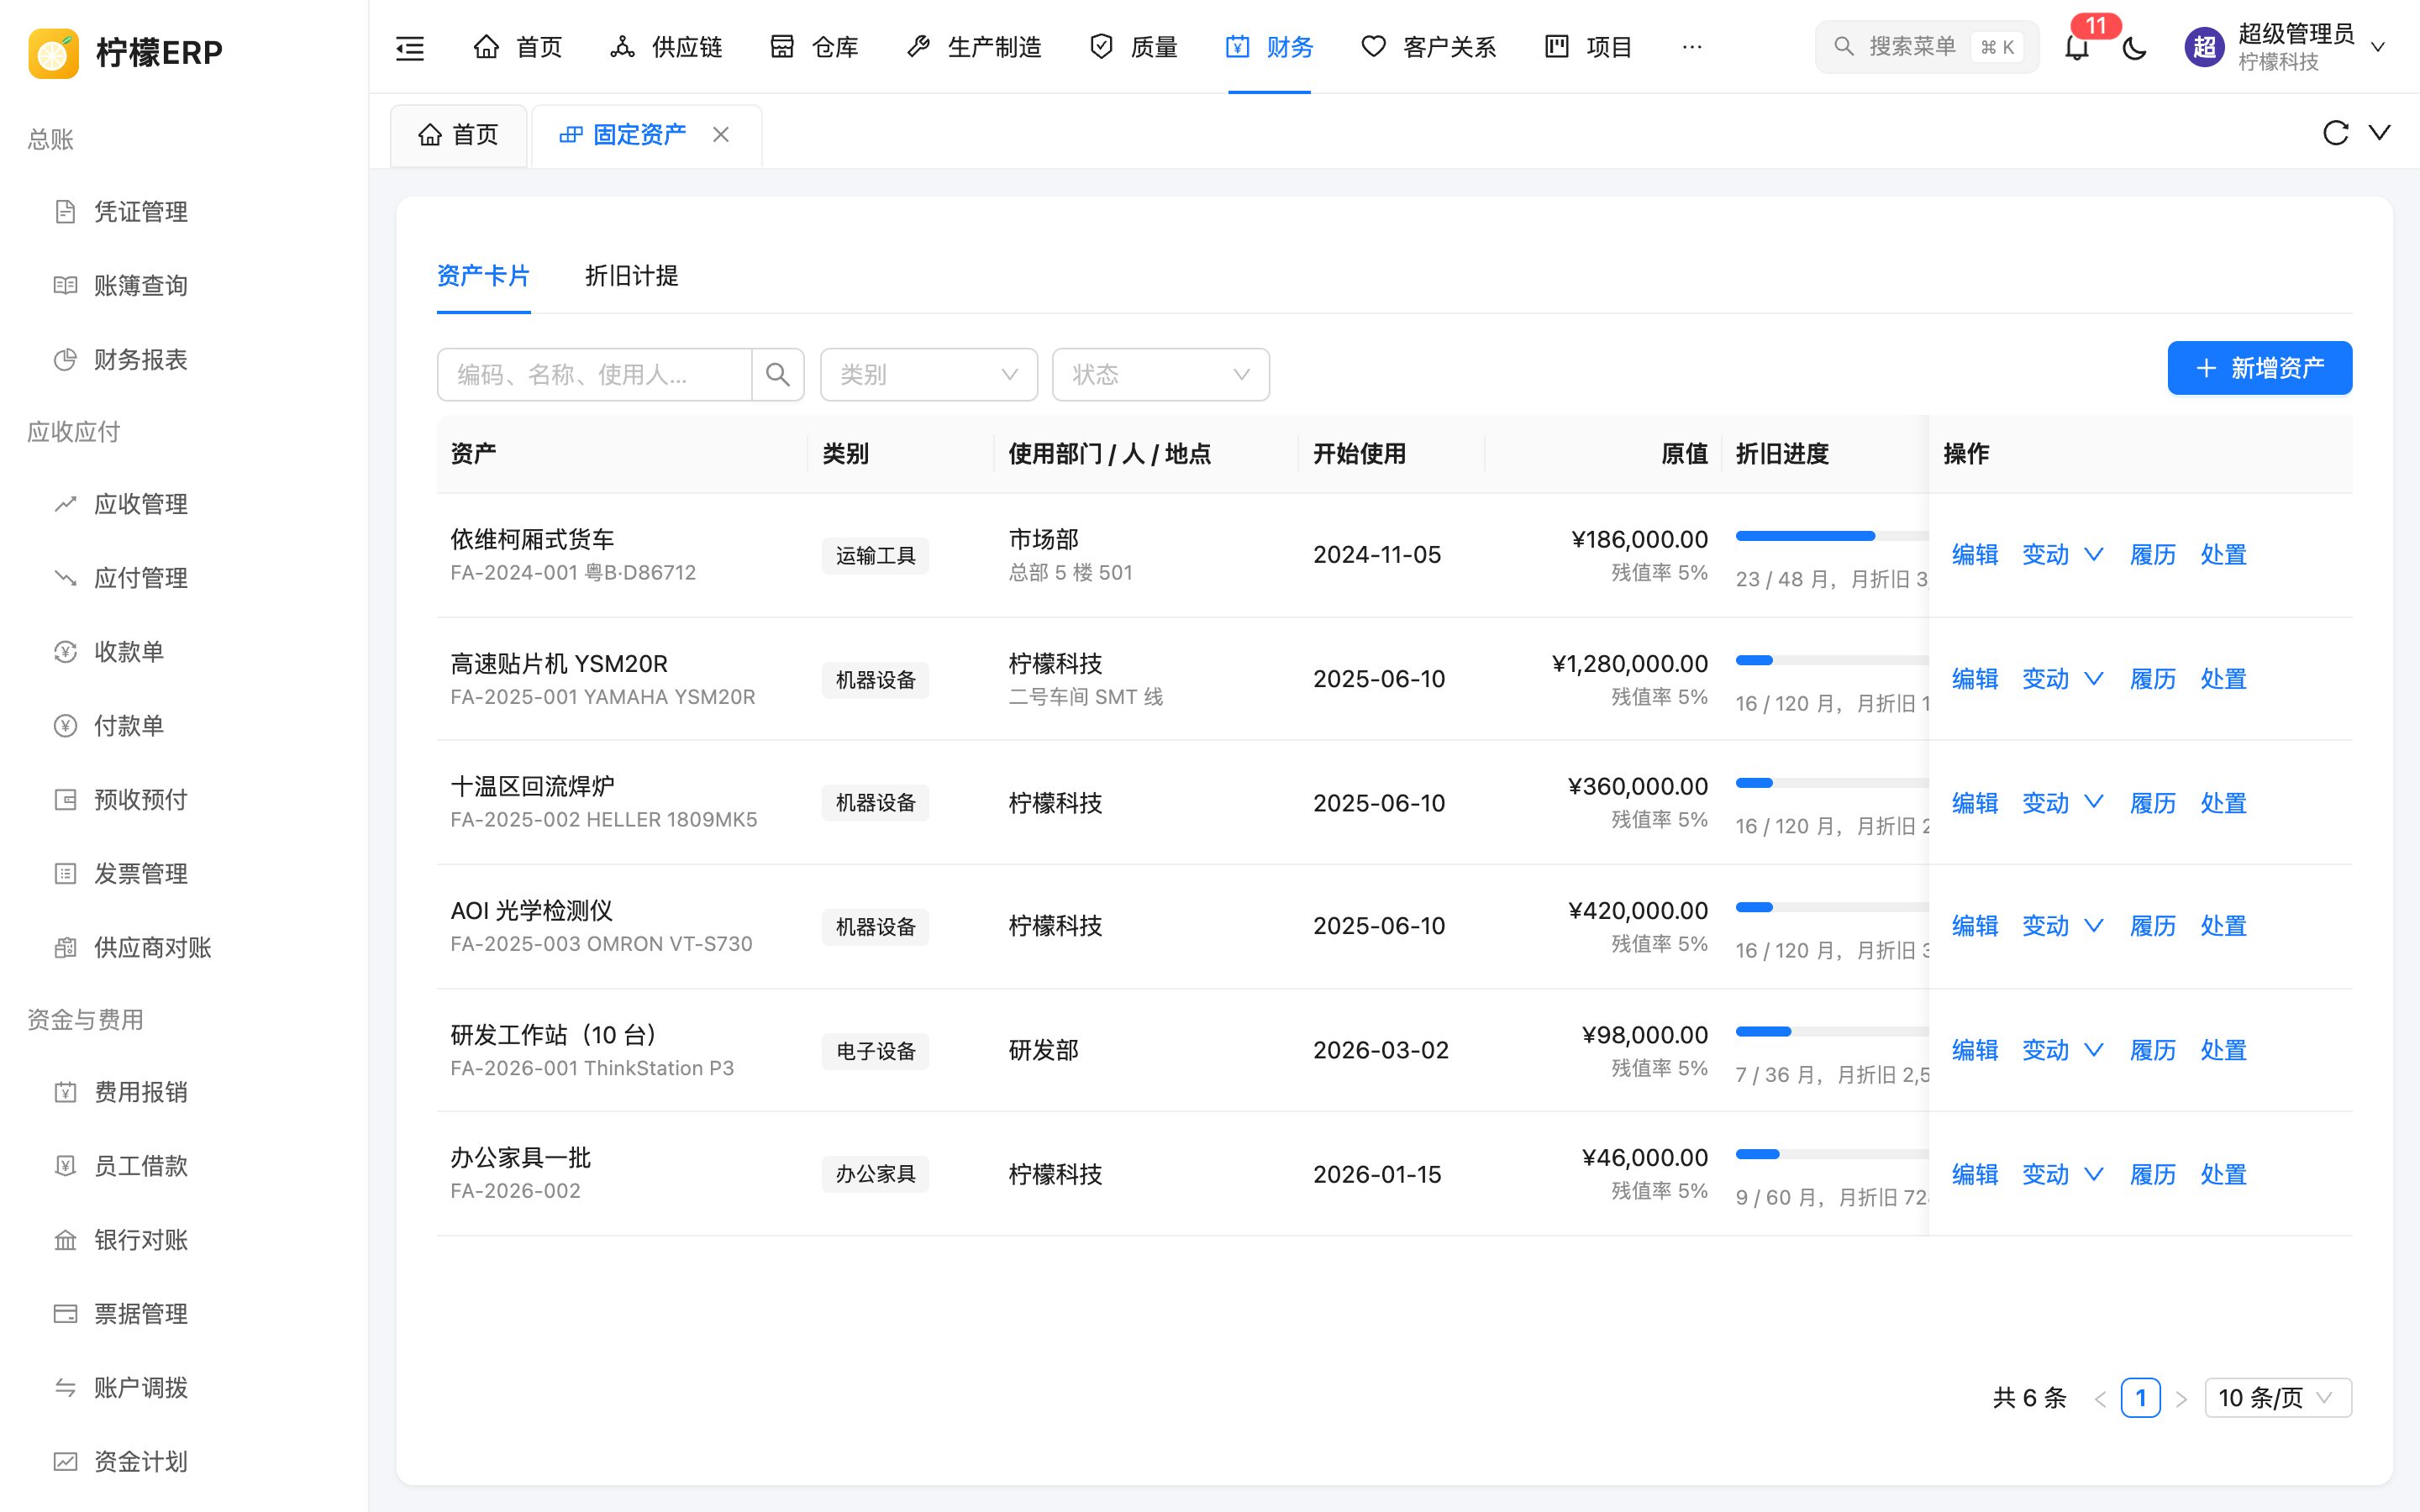Click the 新增资产 button
The image size is (2420, 1512).
(x=2260, y=368)
